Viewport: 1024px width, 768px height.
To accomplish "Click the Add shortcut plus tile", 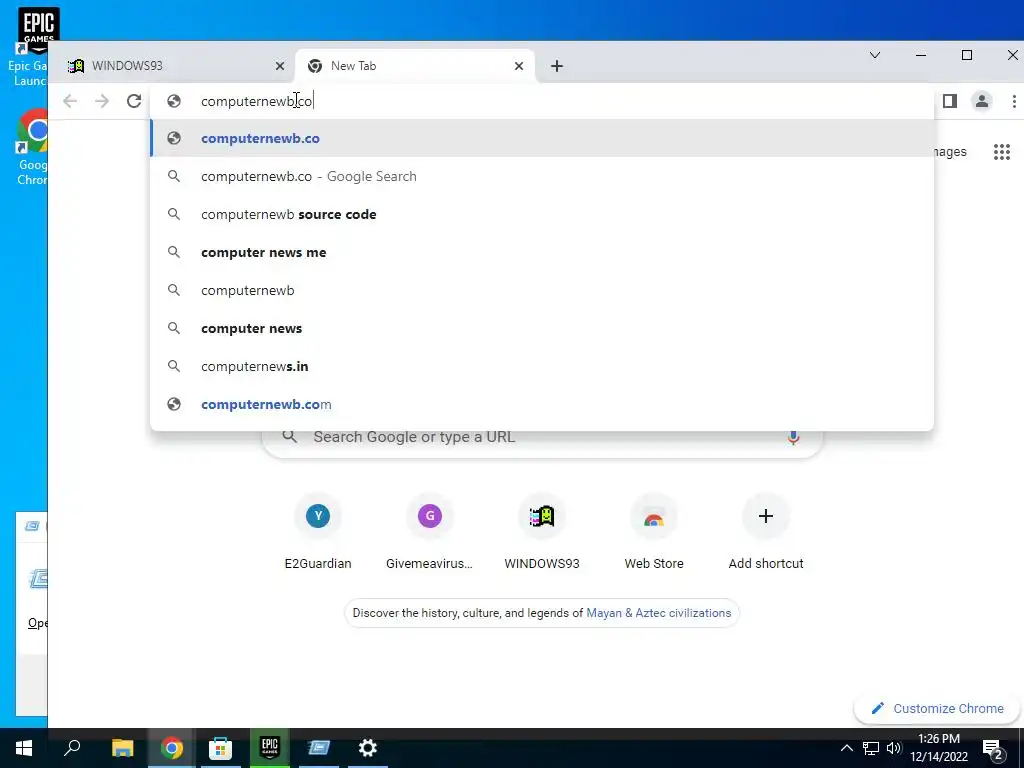I will tap(766, 533).
